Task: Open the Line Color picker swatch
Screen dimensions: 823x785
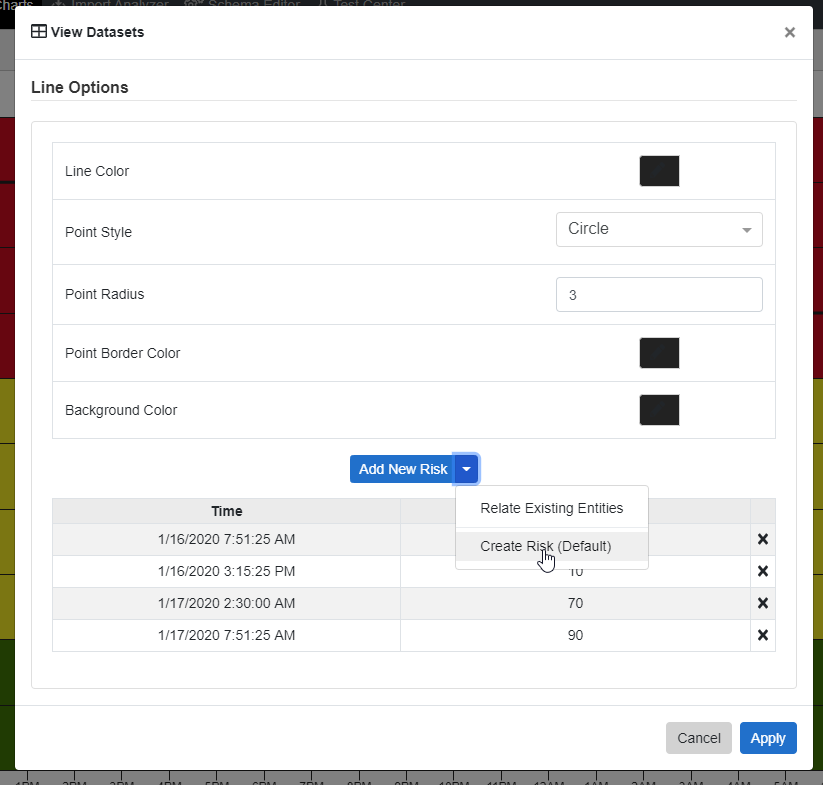Action: [x=659, y=171]
